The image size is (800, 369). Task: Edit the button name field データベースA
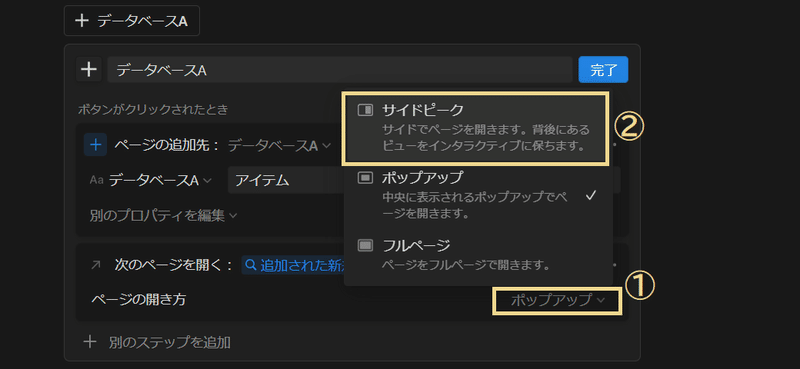tap(340, 70)
